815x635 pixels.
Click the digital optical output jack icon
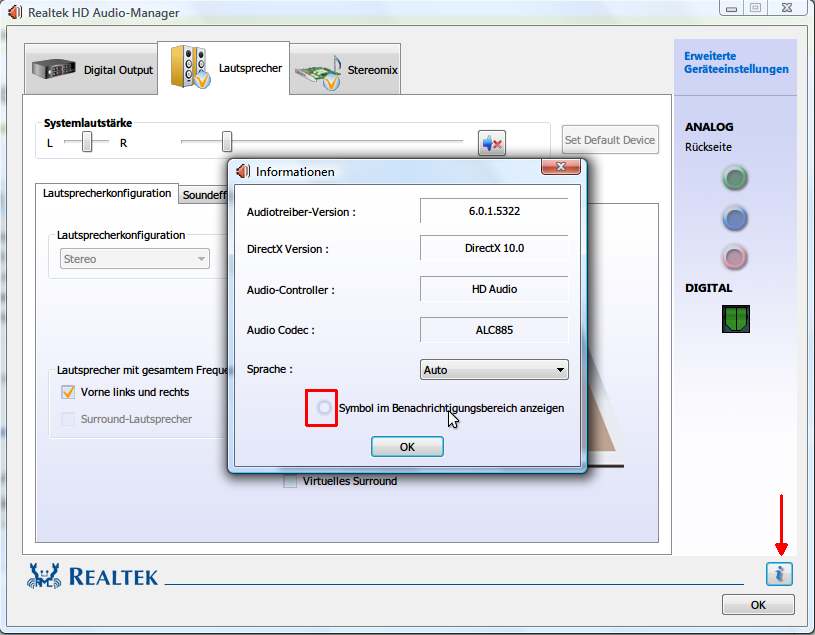tap(735, 319)
